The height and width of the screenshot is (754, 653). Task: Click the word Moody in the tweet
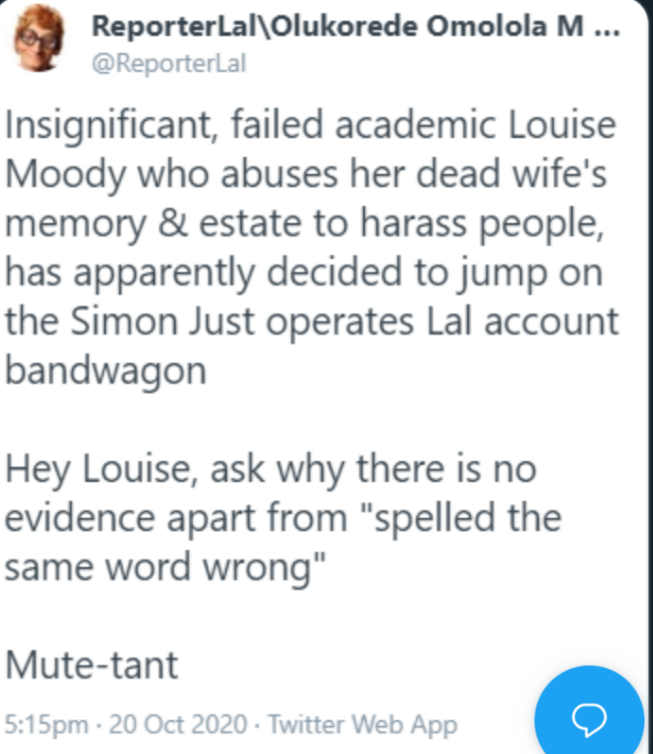coord(65,175)
